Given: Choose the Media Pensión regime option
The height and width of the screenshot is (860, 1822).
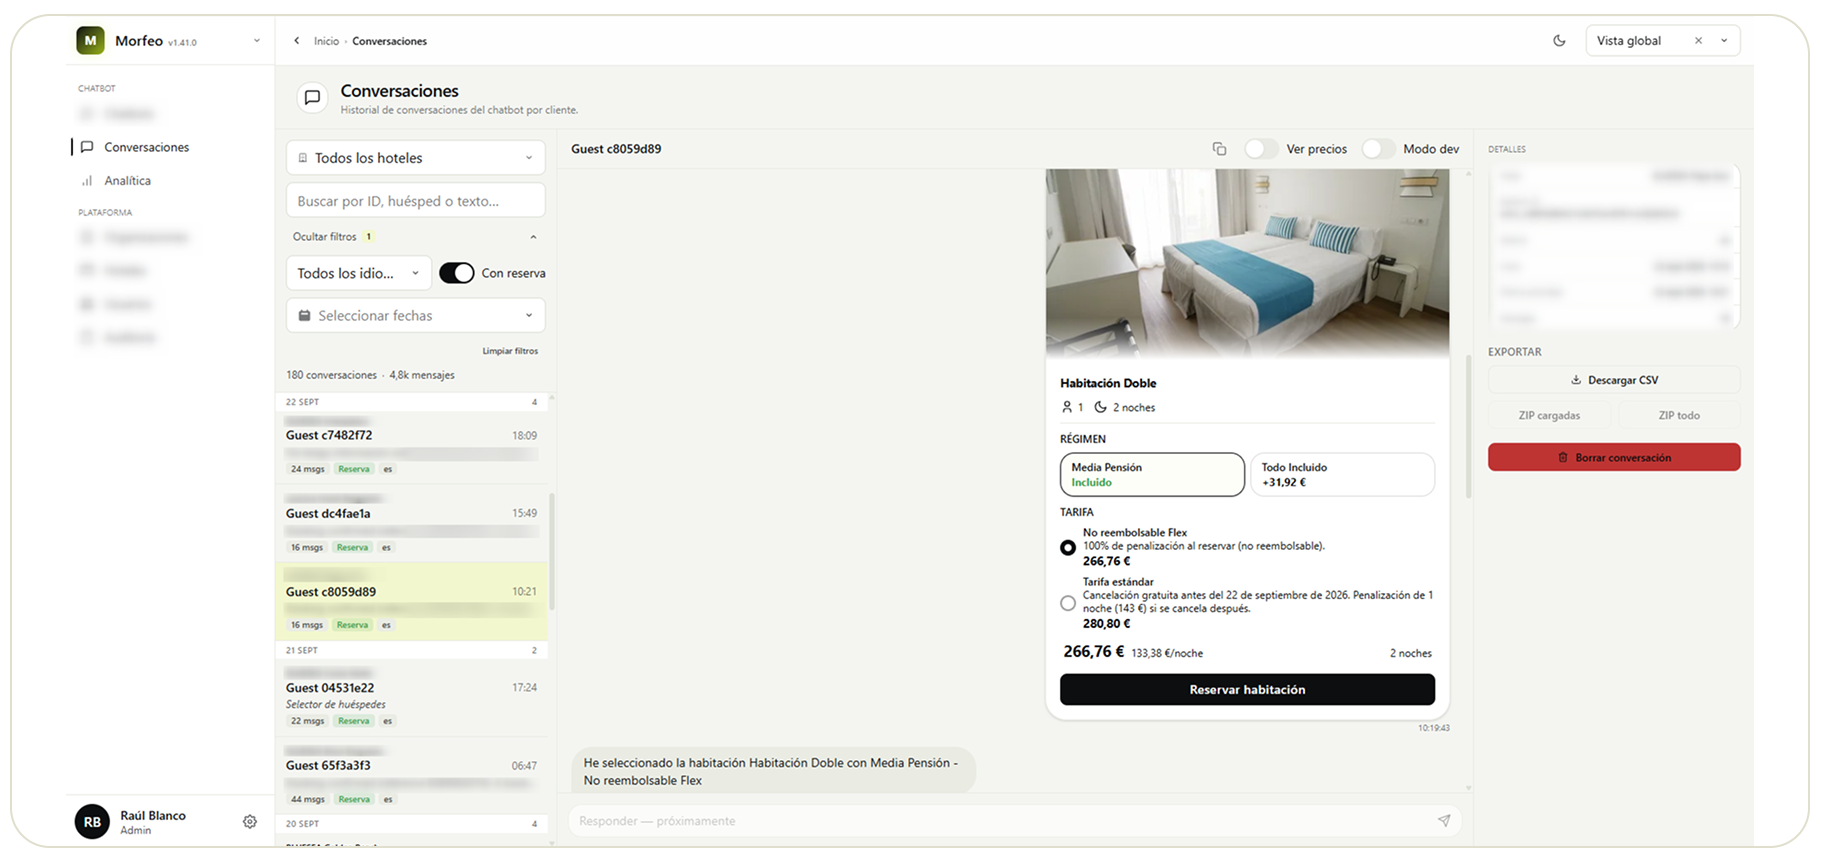Looking at the screenshot, I should [1152, 475].
